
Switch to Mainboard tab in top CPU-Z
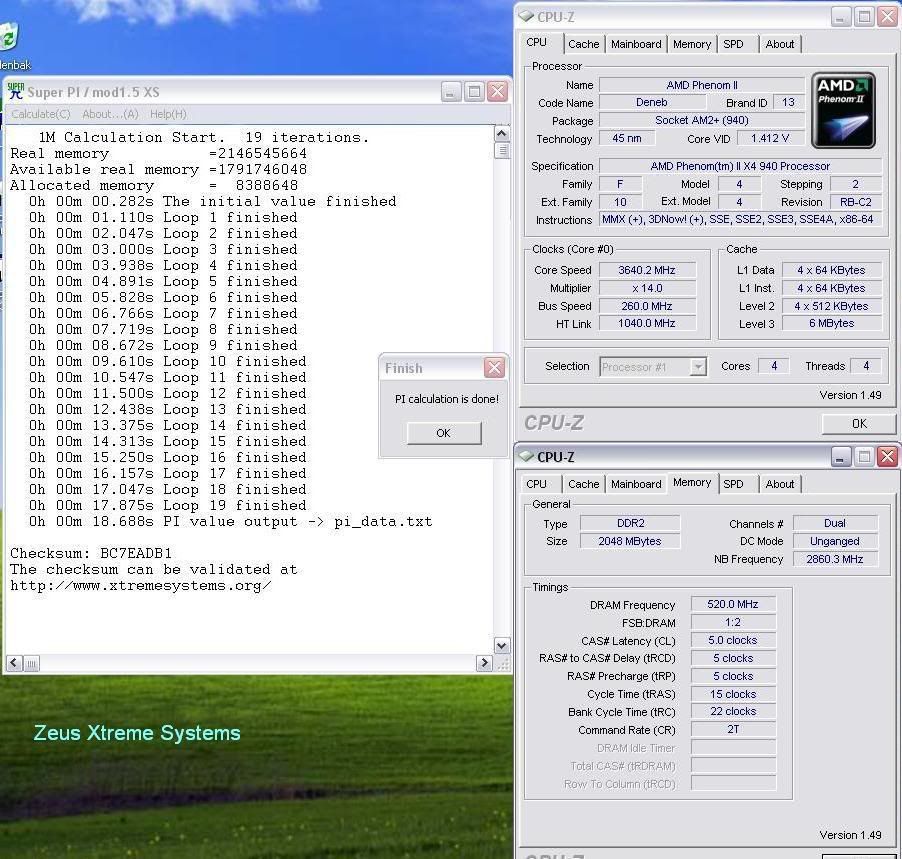click(x=636, y=44)
